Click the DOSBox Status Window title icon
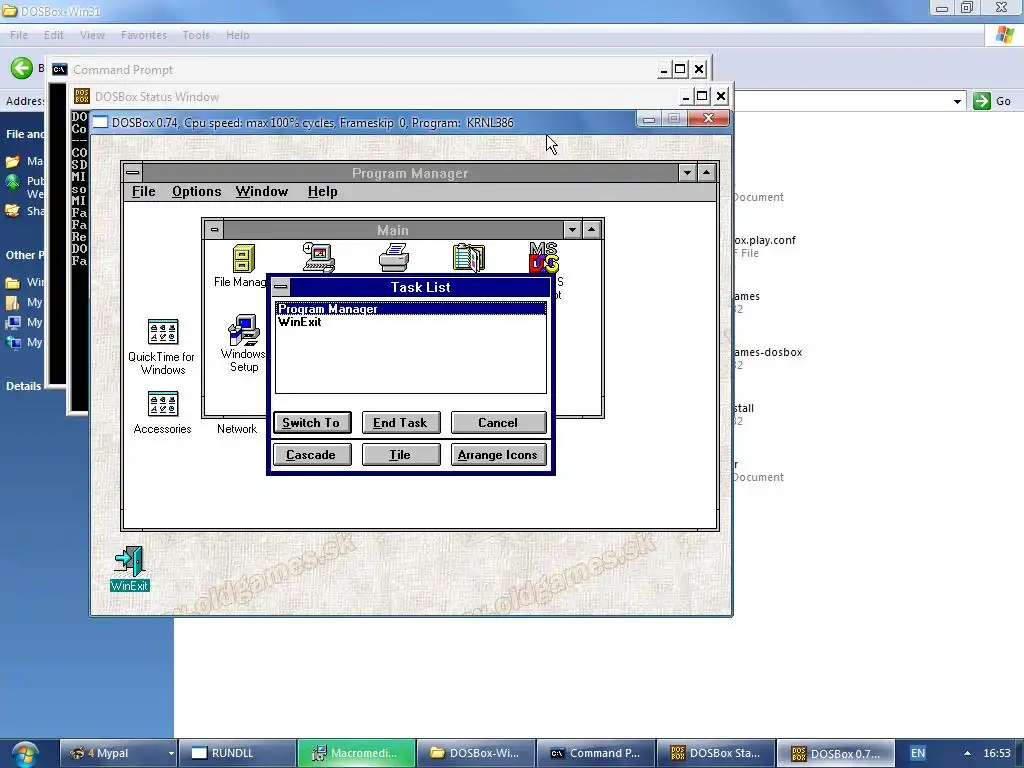Screen dimensions: 1024x768 pyautogui.click(x=82, y=96)
